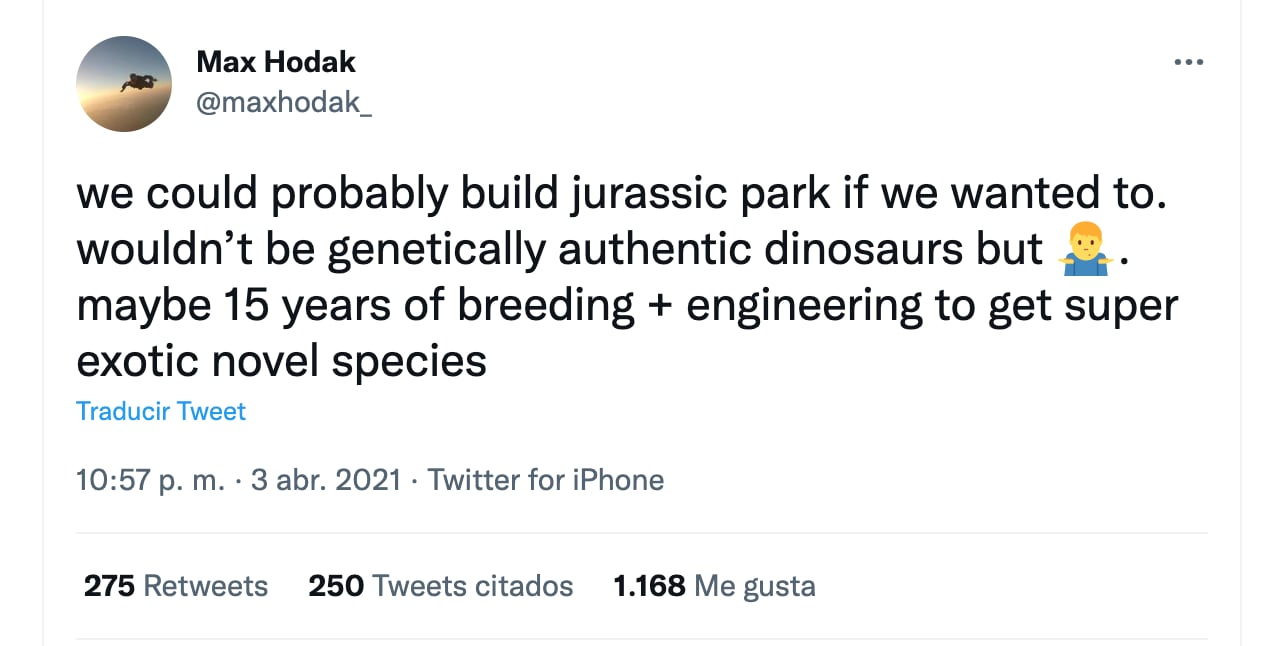The width and height of the screenshot is (1272, 646).
Task: Click the Max Hodak display name
Action: 276,62
